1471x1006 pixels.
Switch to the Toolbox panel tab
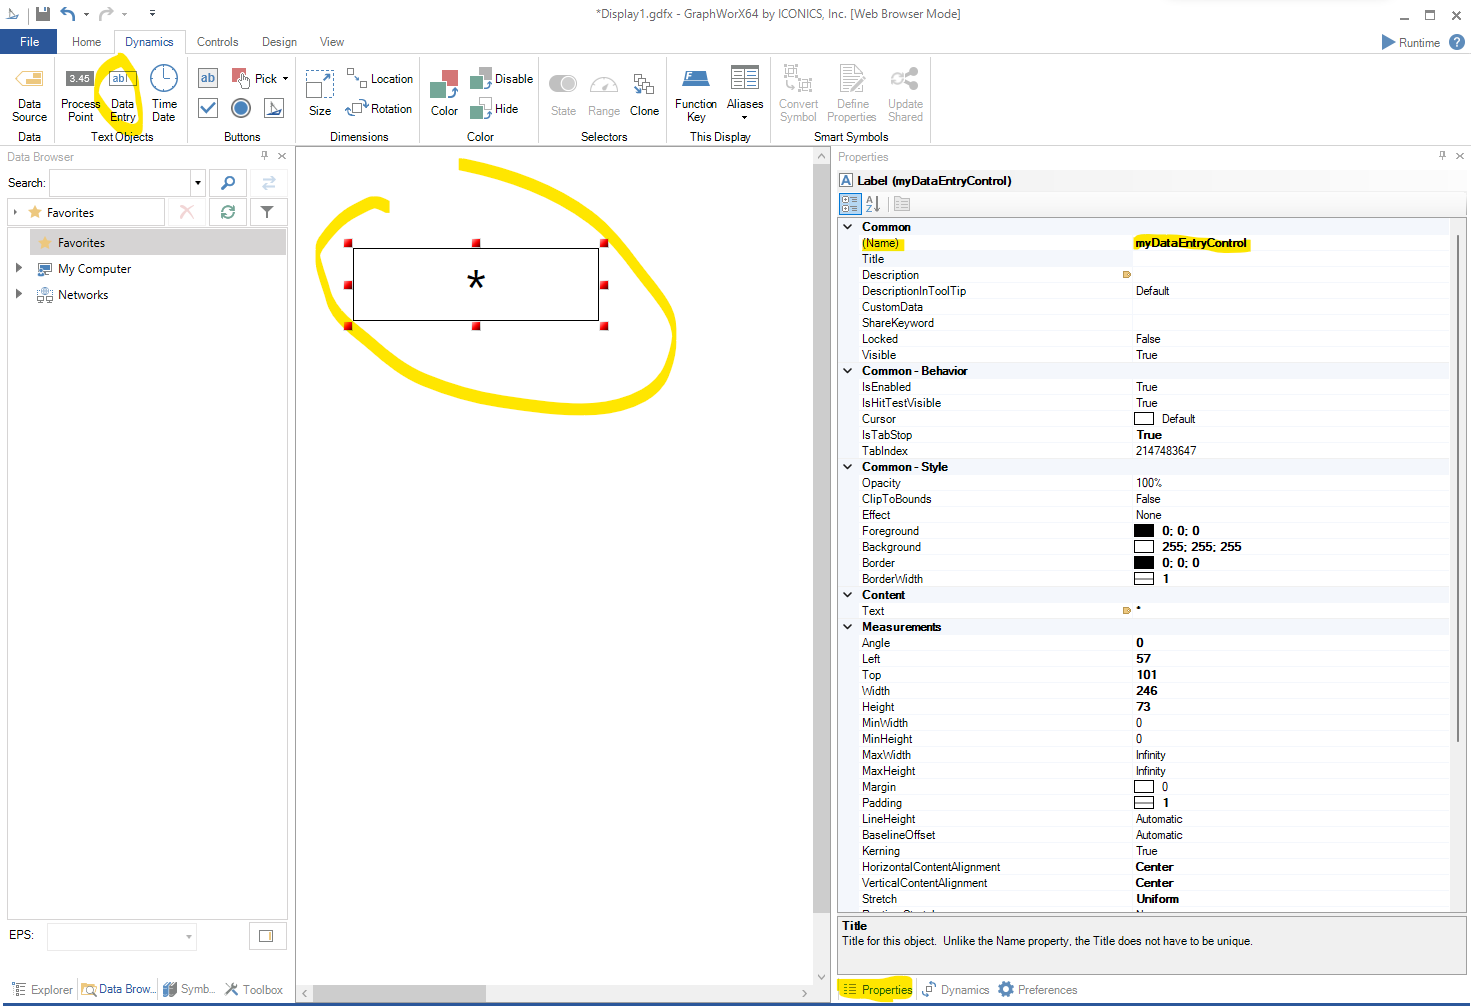click(253, 989)
